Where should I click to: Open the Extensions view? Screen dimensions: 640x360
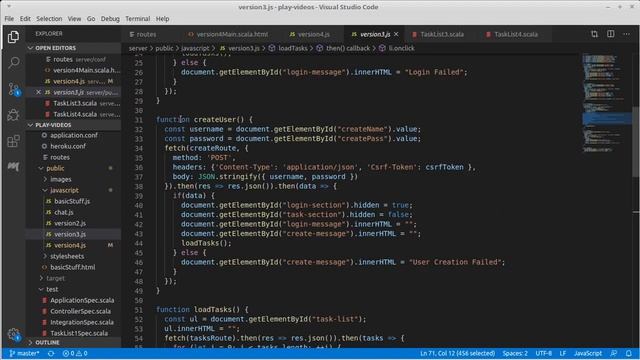pyautogui.click(x=13, y=141)
